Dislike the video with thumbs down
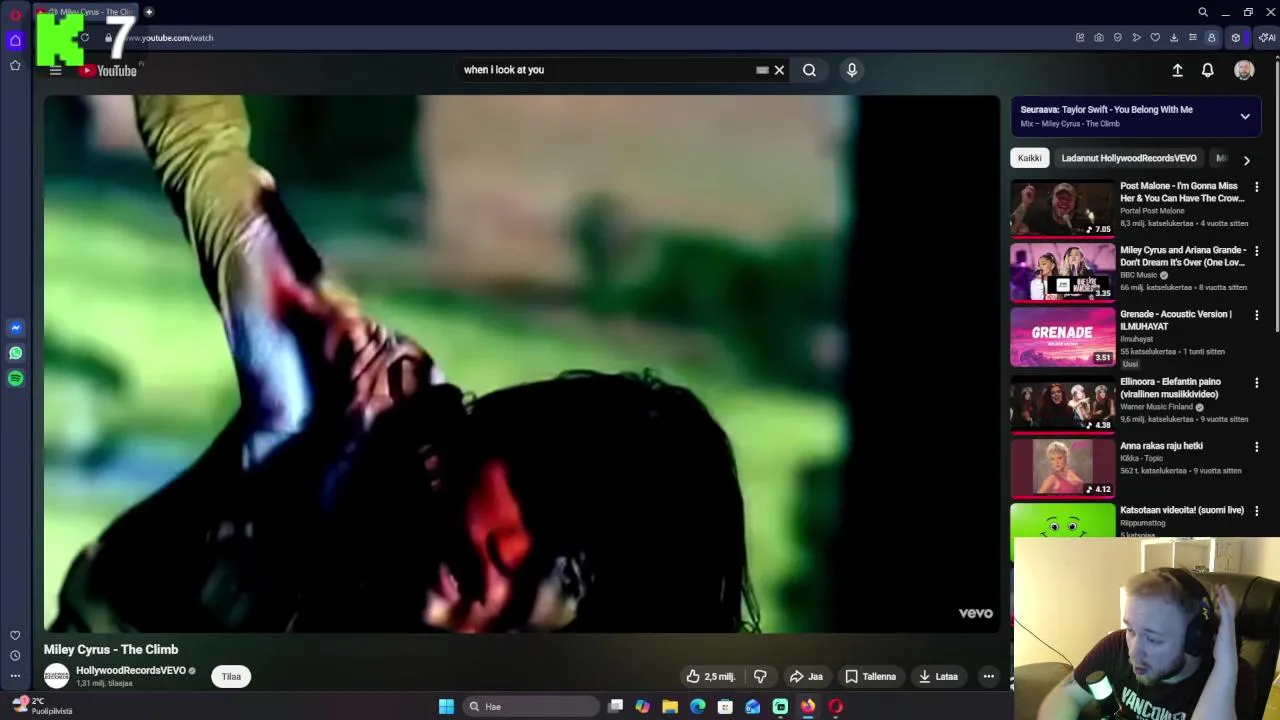Image resolution: width=1280 pixels, height=720 pixels. pos(760,676)
